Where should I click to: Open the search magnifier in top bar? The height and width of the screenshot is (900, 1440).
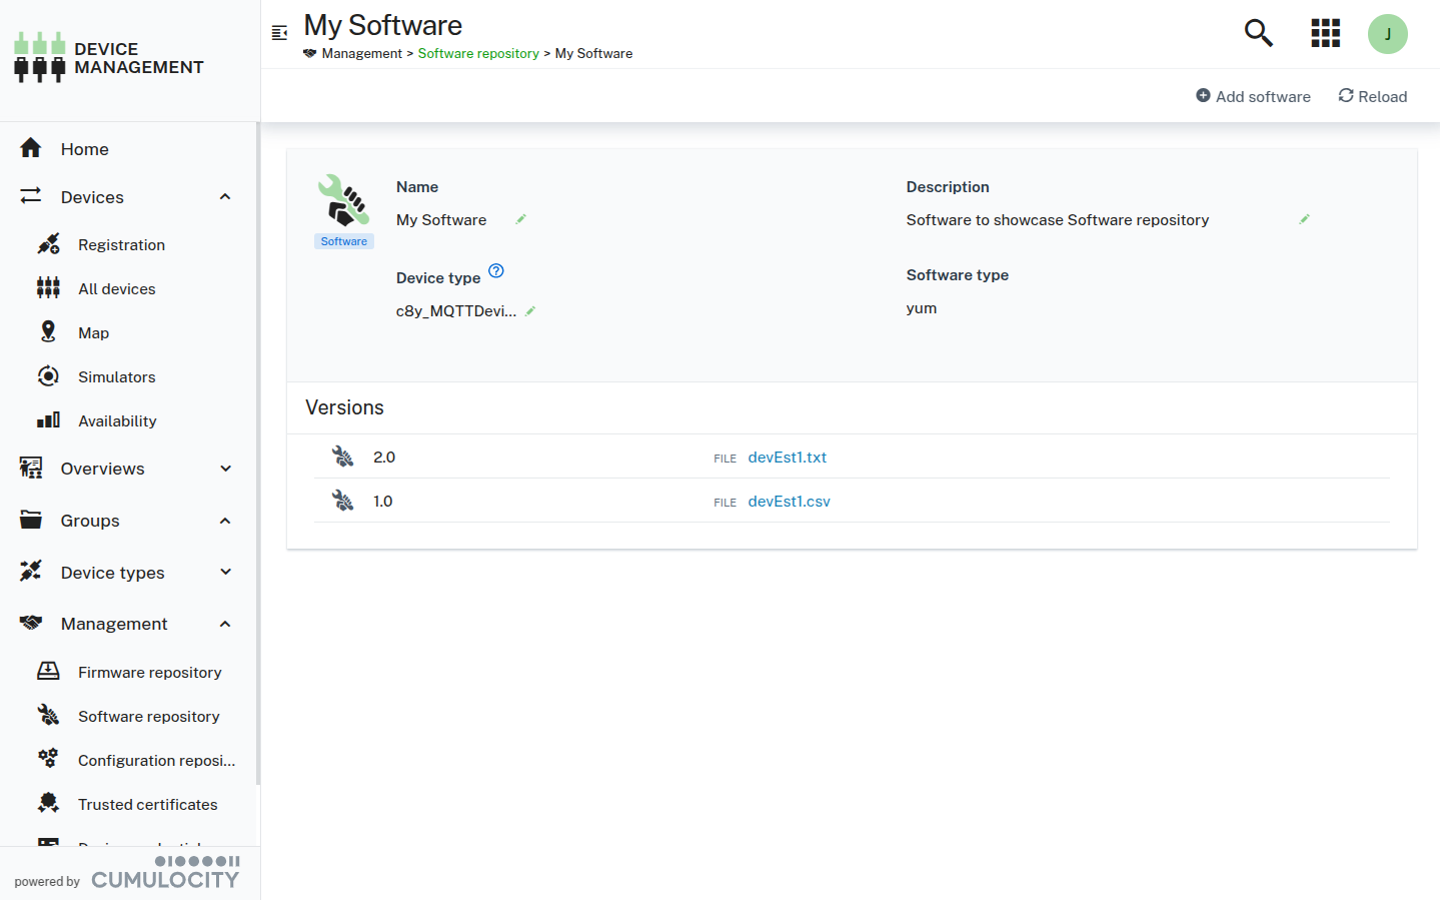tap(1258, 33)
